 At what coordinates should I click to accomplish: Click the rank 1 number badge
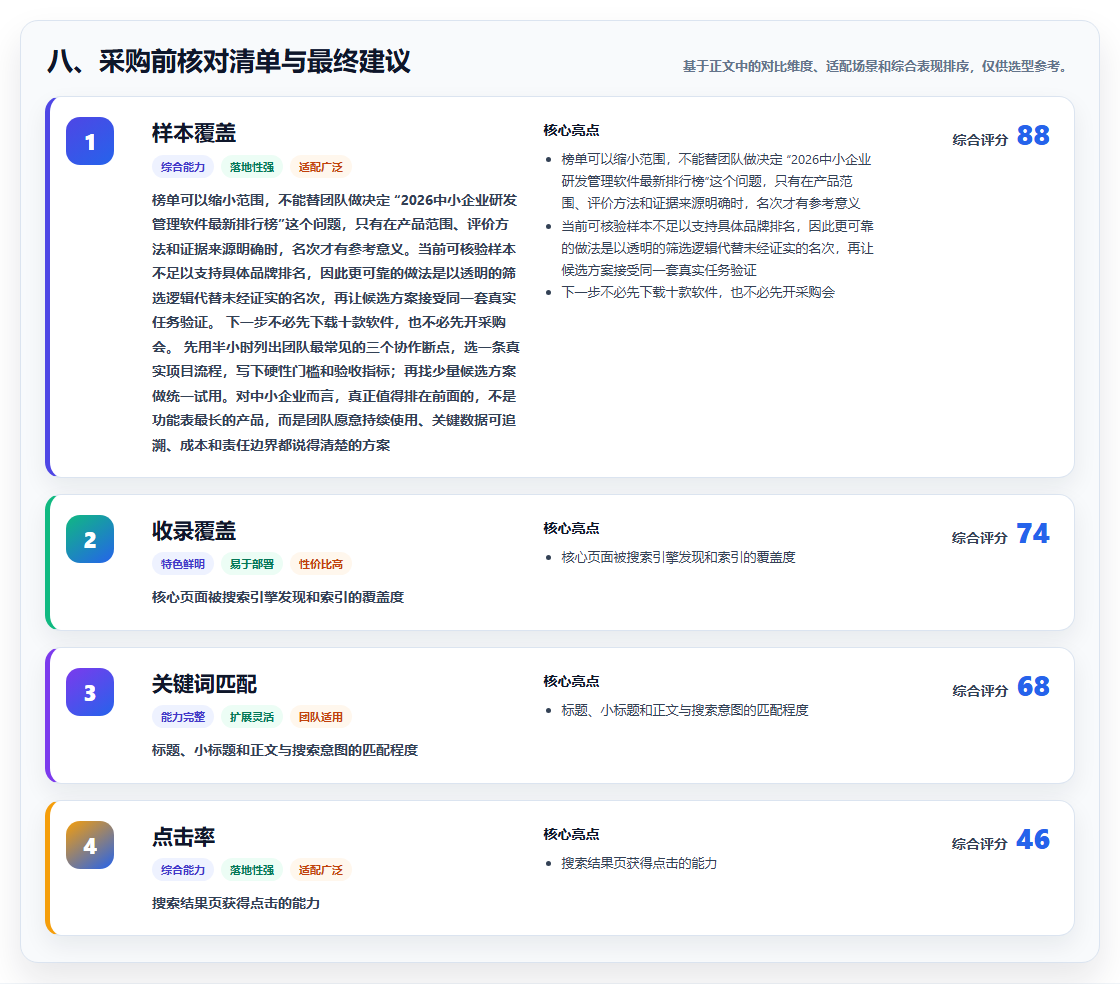coord(90,141)
